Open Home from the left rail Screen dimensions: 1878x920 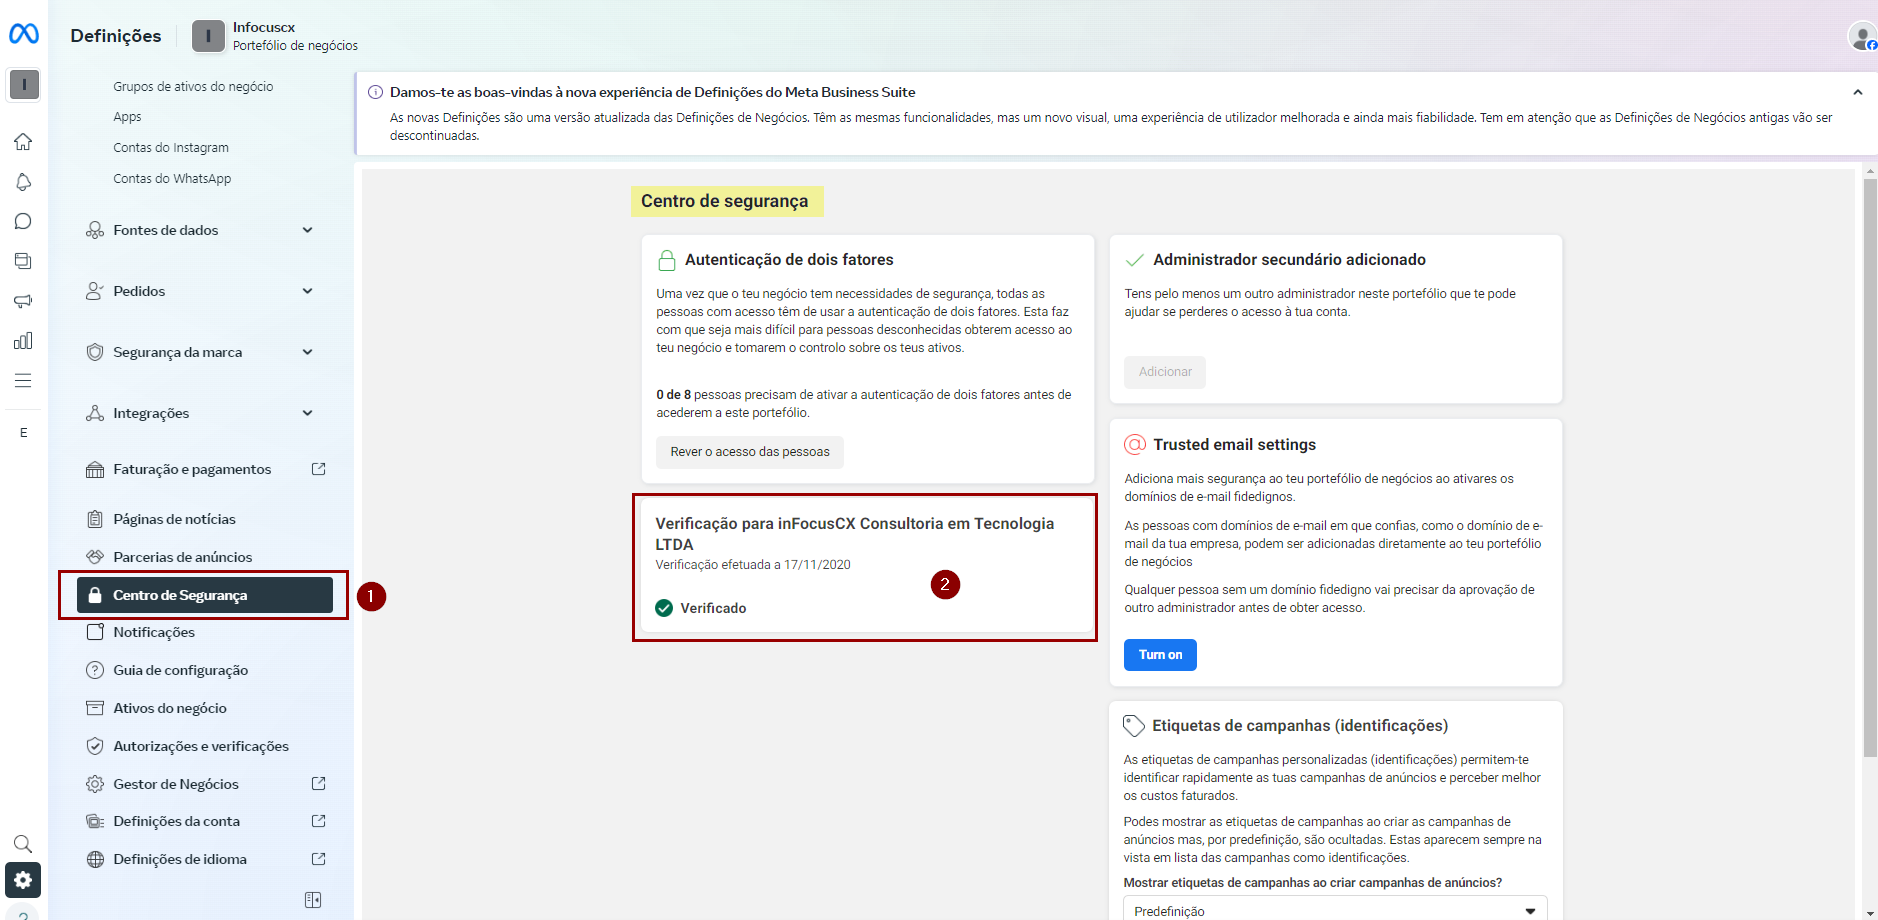[23, 142]
